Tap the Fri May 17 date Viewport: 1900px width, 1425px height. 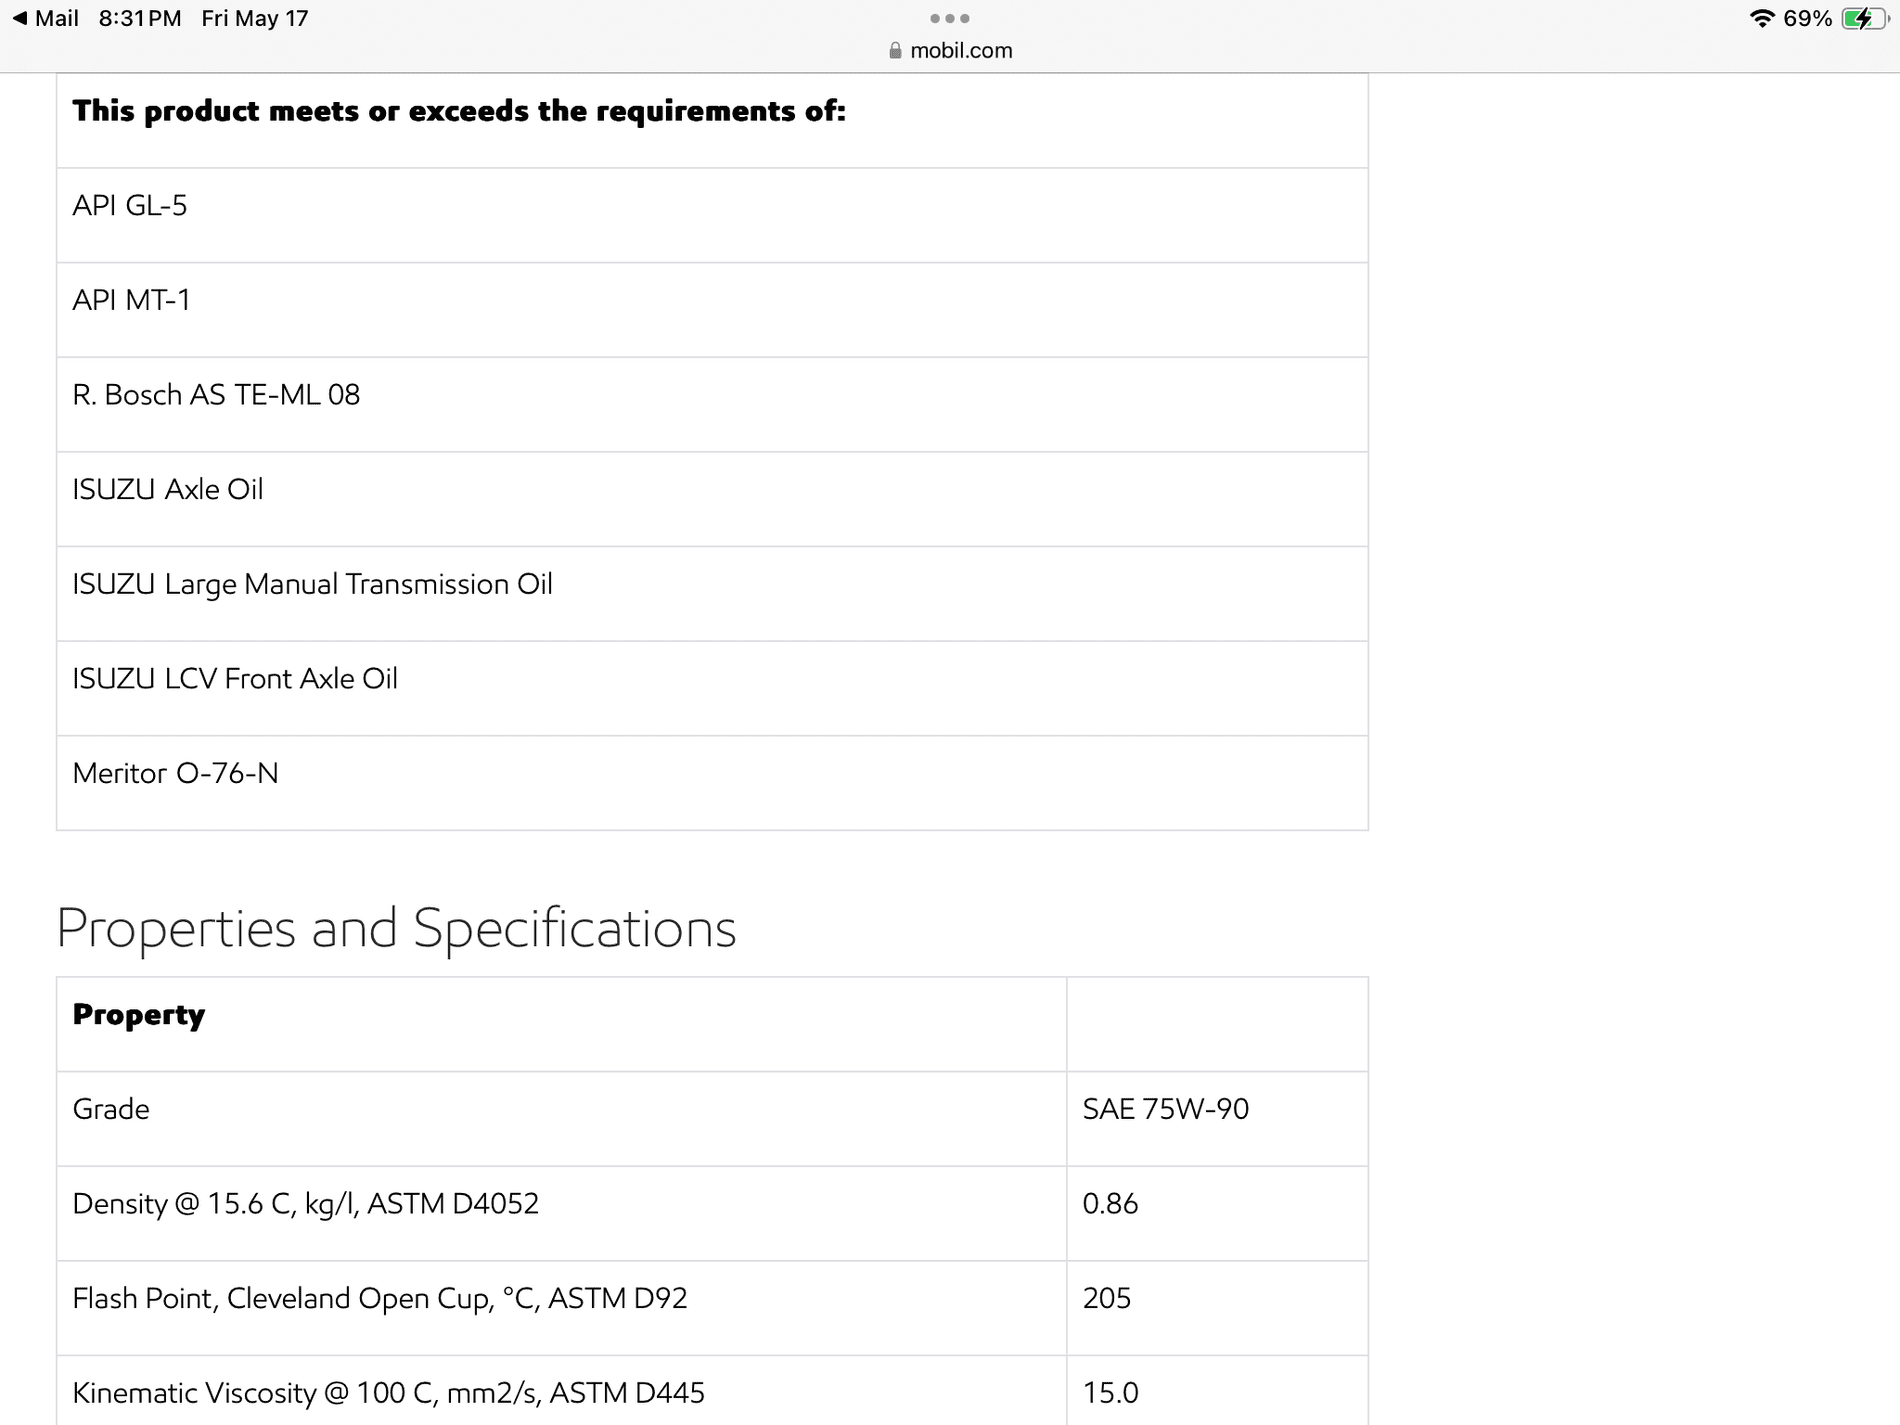[255, 18]
